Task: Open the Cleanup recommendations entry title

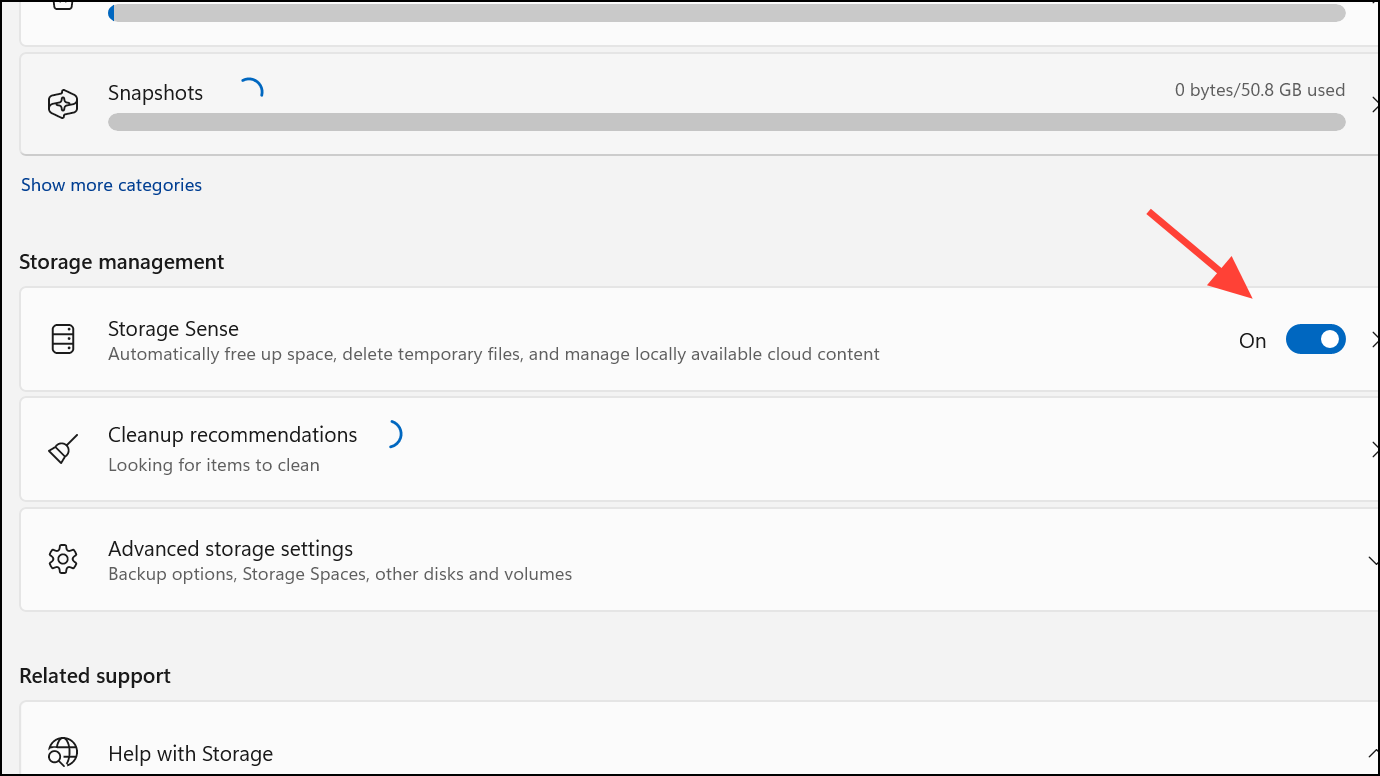Action: tap(232, 435)
